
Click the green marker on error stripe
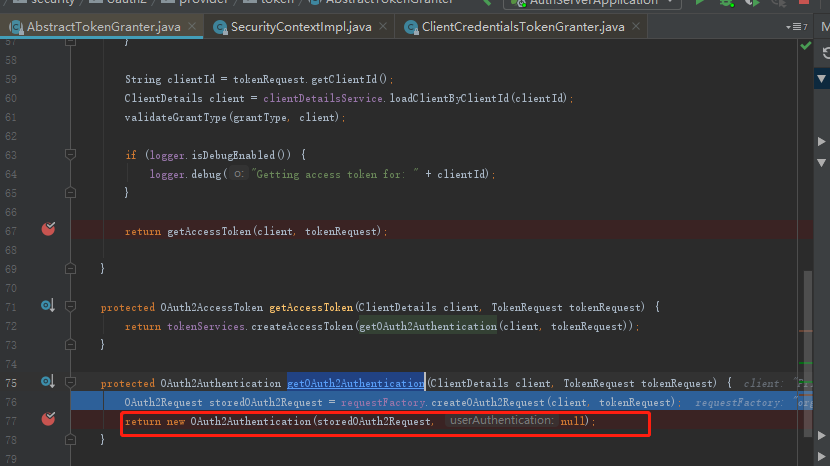805,363
